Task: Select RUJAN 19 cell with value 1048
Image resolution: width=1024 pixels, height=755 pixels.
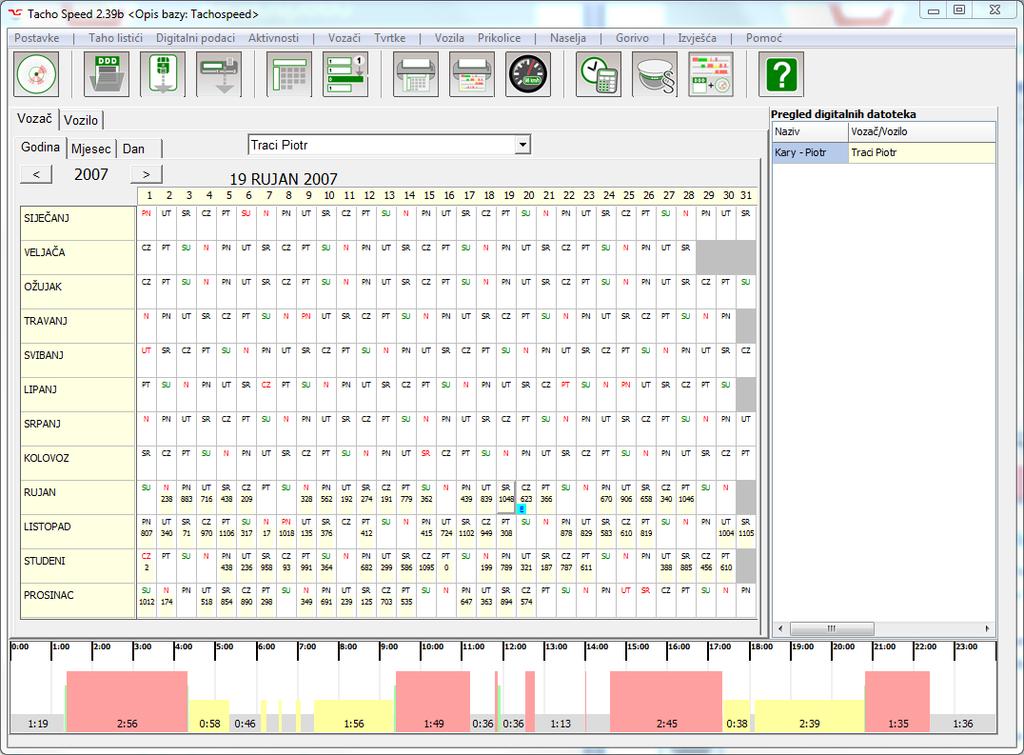Action: coord(506,498)
